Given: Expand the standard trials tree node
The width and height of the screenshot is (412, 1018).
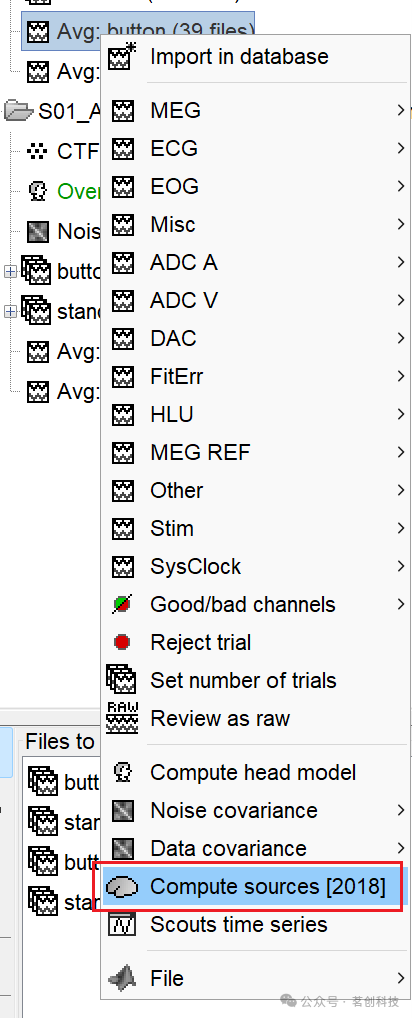Looking at the screenshot, I should (10, 312).
